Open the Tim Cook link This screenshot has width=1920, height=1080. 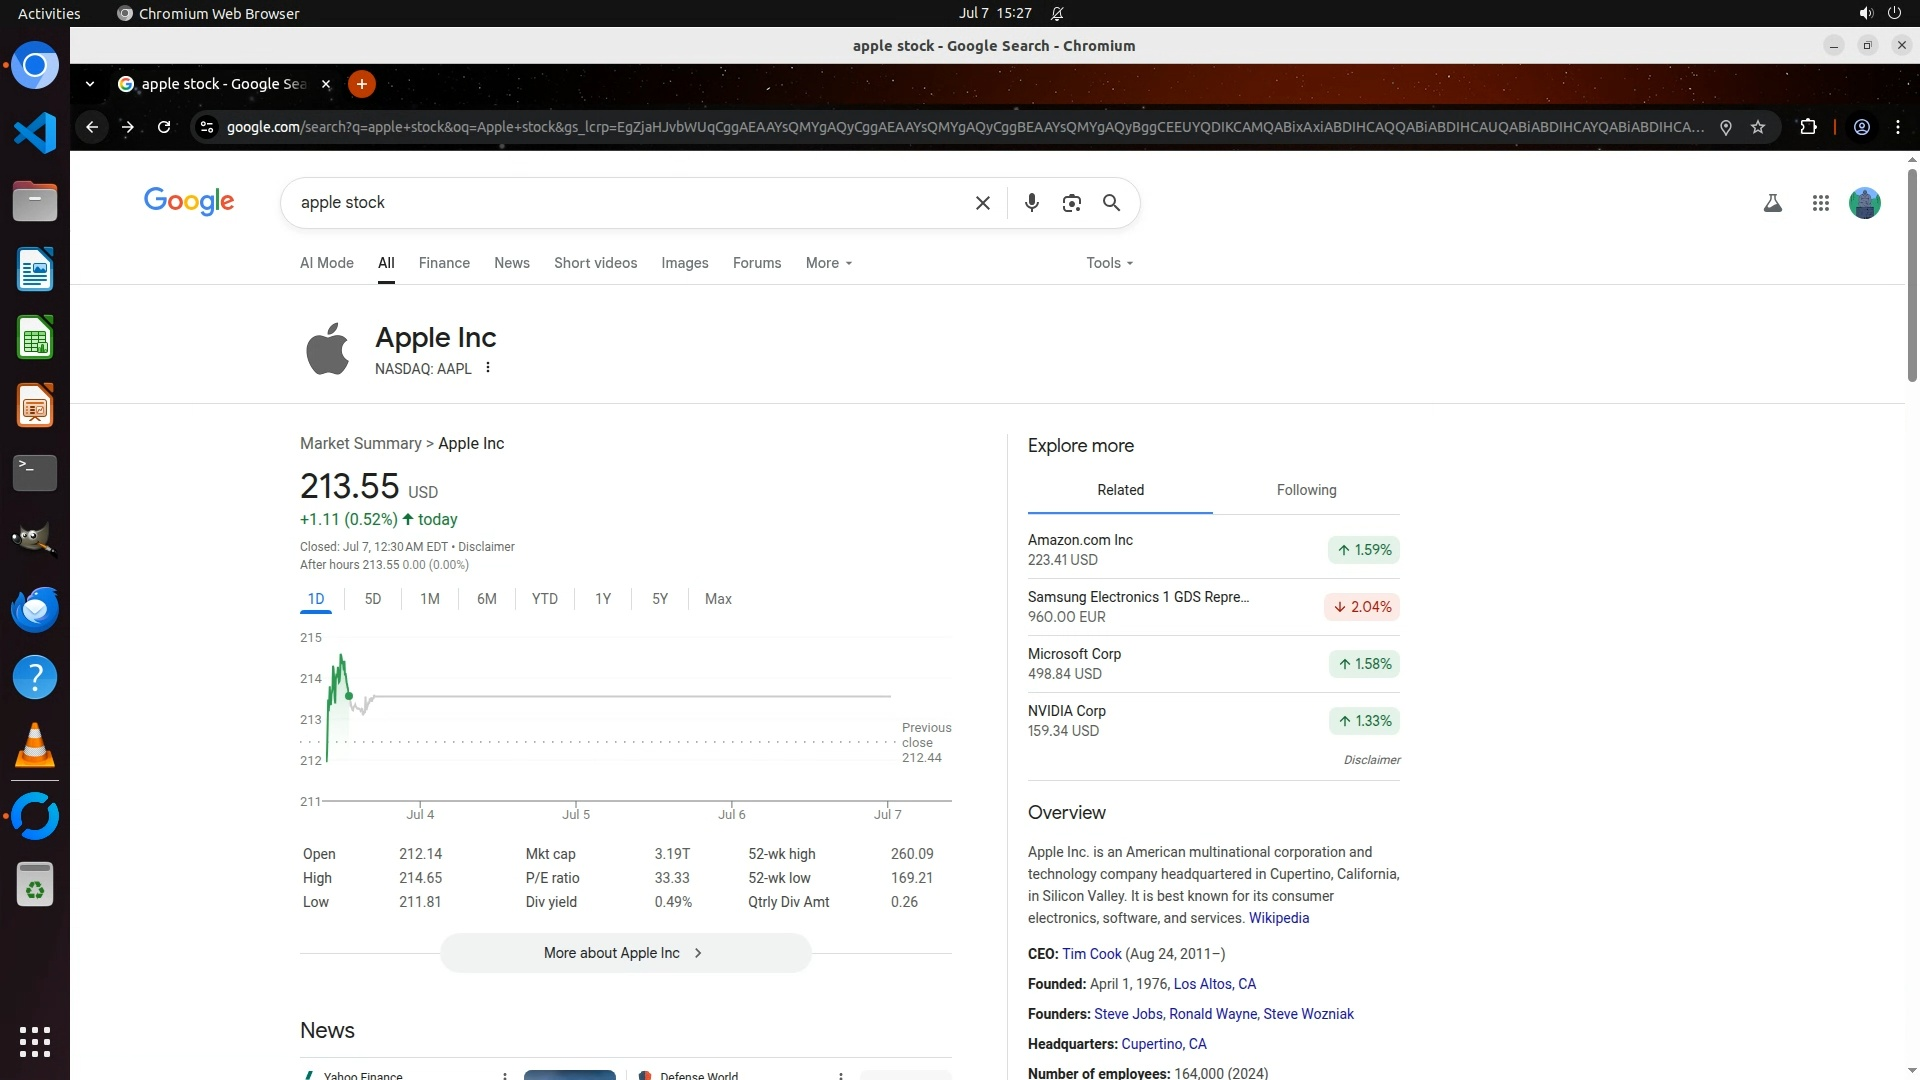point(1091,954)
